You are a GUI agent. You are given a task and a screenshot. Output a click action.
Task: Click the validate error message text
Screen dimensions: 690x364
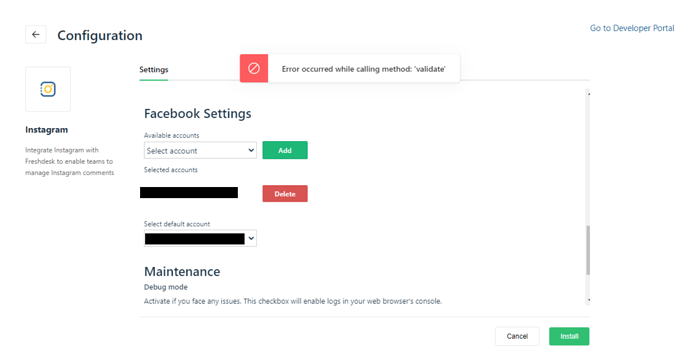point(363,69)
